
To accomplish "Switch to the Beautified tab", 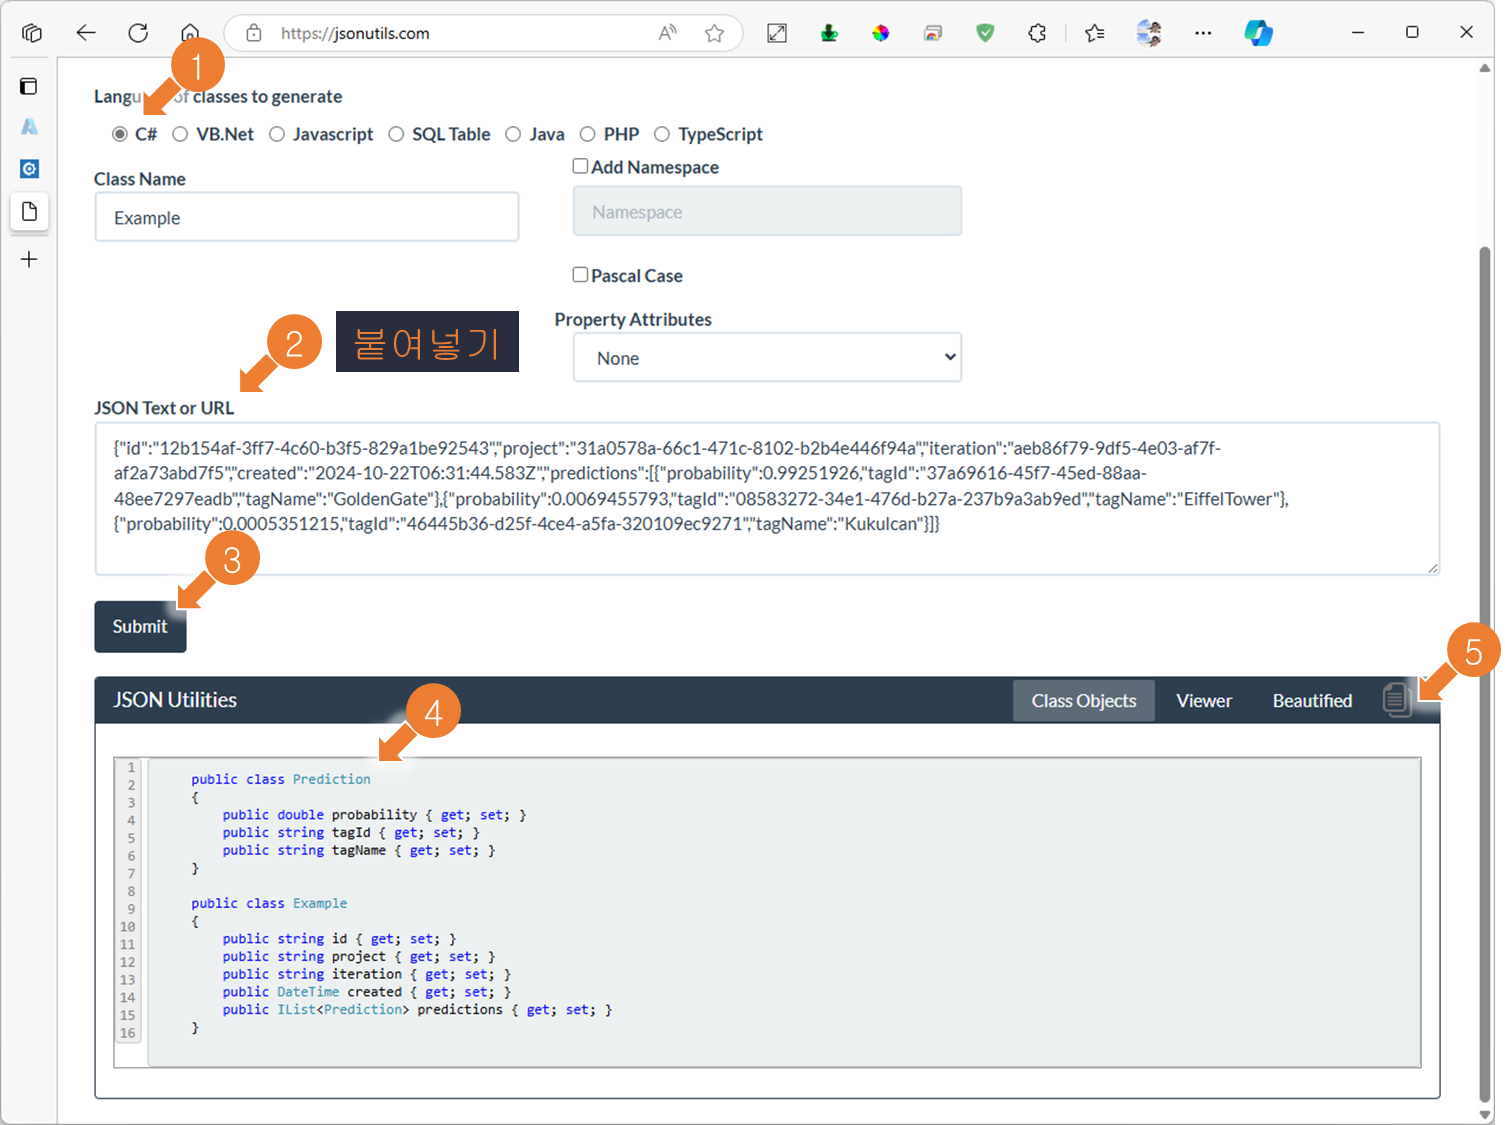I will 1312,701.
